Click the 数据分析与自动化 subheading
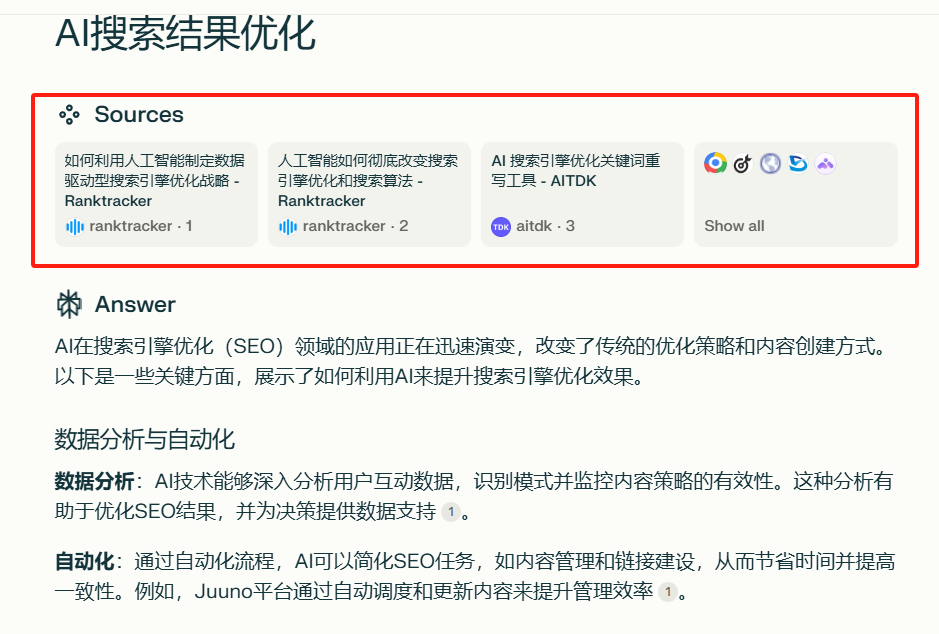This screenshot has width=939, height=634. point(144,439)
